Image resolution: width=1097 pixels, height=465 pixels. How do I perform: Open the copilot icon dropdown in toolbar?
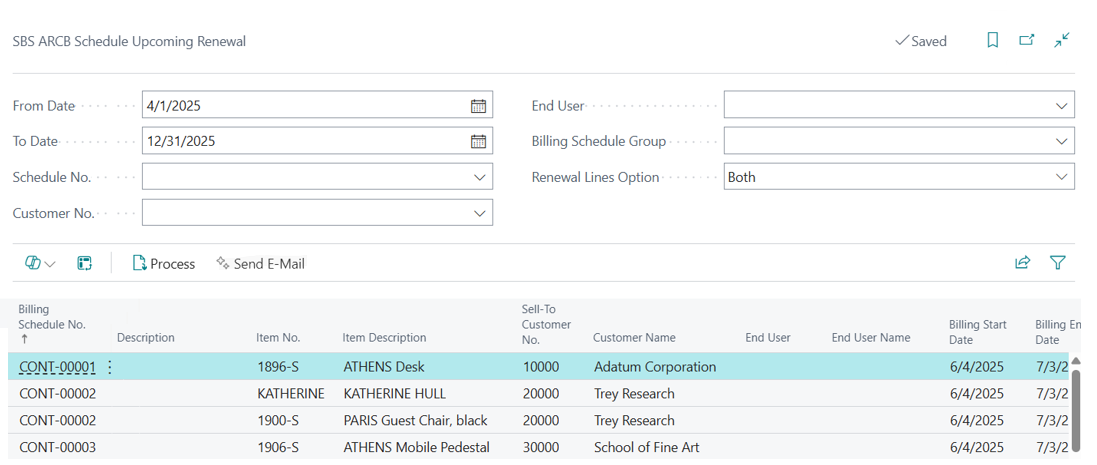click(40, 263)
